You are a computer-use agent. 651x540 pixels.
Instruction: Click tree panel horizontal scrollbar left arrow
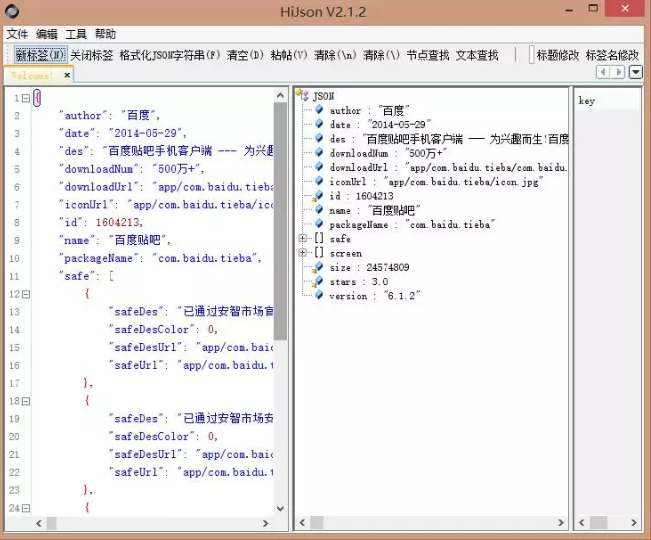click(x=302, y=523)
